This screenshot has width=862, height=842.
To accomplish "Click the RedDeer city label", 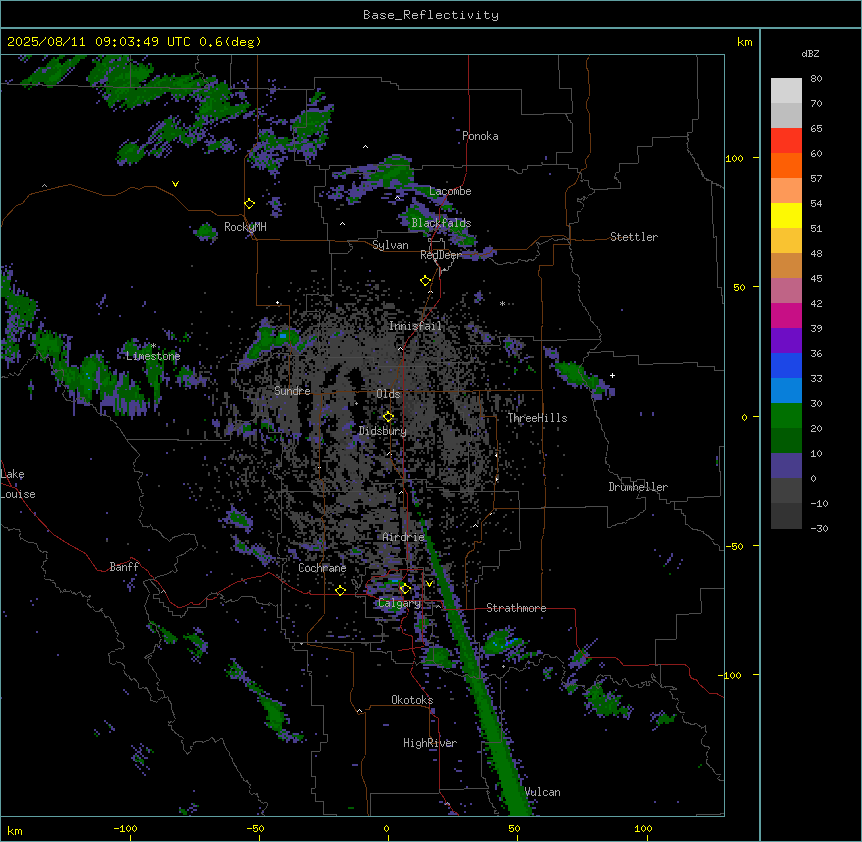I will [x=441, y=255].
